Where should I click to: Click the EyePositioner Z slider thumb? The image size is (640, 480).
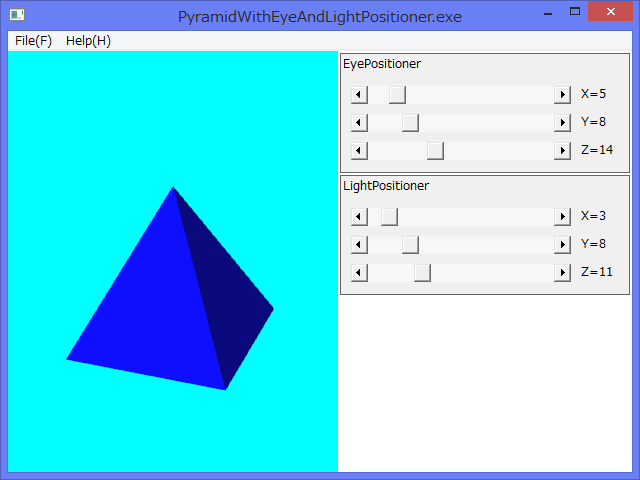(435, 151)
